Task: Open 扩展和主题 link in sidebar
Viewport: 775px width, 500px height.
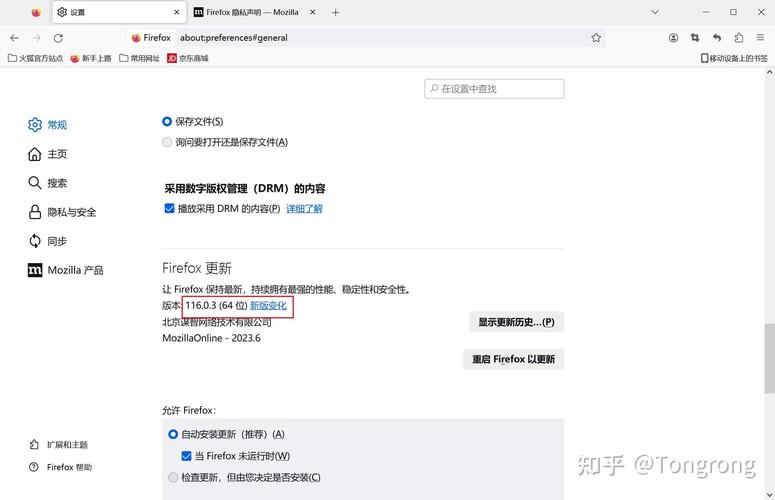Action: (58, 445)
